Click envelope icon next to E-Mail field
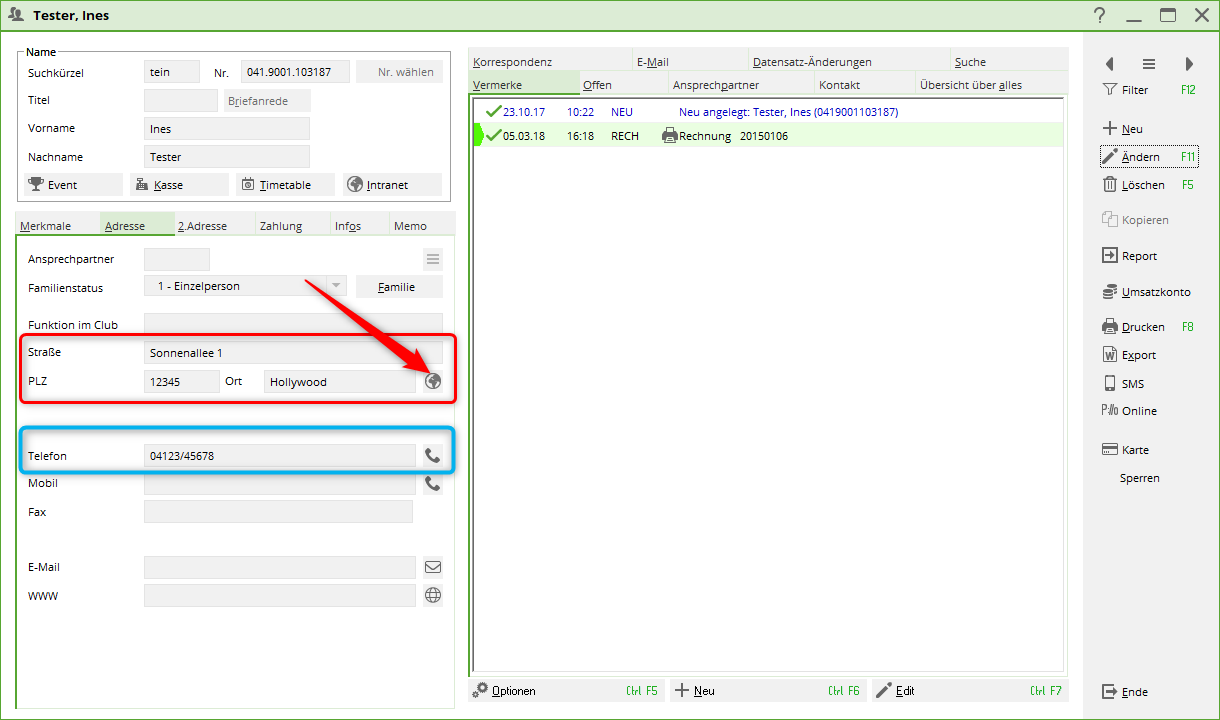 pyautogui.click(x=432, y=567)
